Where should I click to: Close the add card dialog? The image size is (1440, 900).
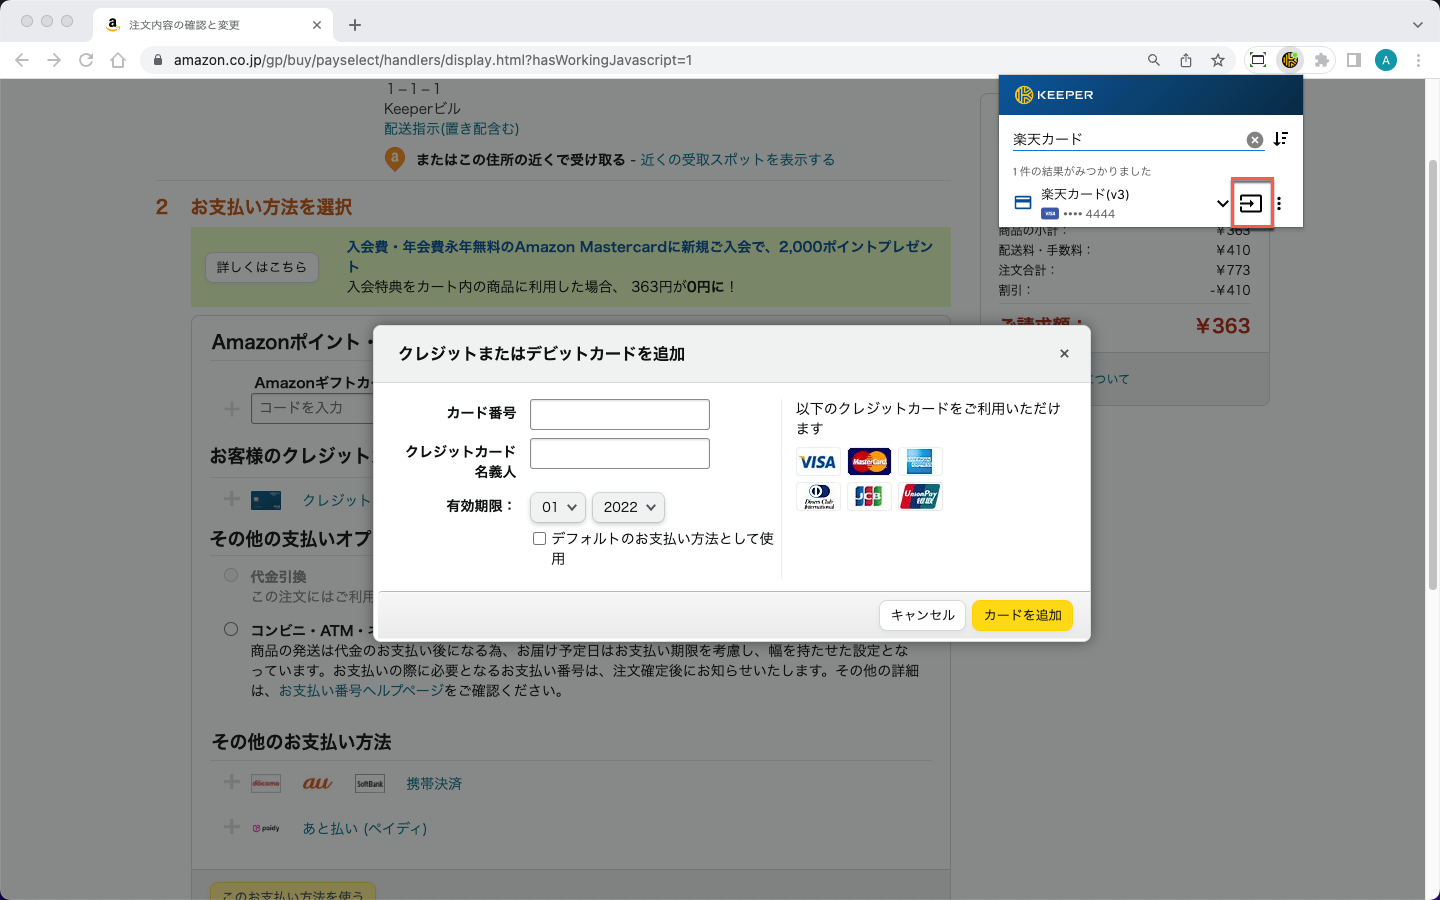(x=1064, y=353)
